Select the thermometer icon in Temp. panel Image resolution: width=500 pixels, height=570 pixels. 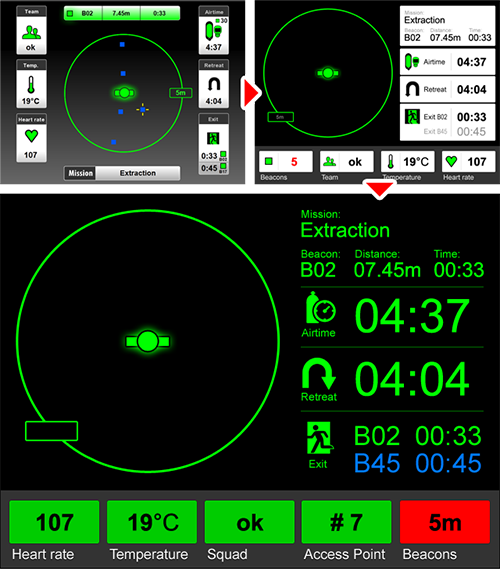pyautogui.click(x=31, y=85)
